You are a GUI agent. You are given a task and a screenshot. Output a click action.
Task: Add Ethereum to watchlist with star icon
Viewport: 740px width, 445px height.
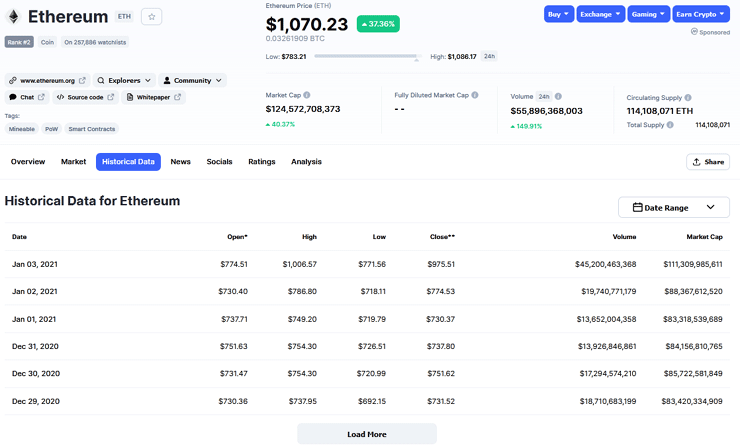coord(151,17)
